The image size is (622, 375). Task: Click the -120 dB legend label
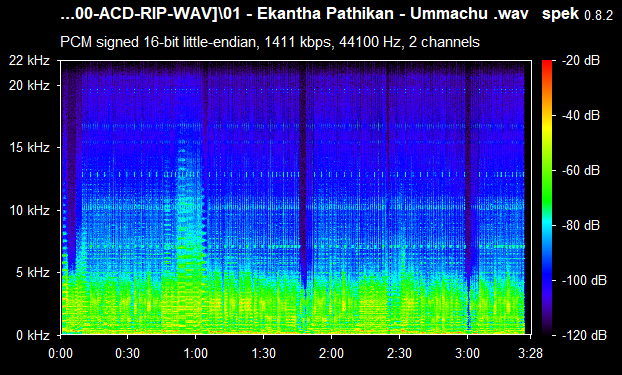584,335
